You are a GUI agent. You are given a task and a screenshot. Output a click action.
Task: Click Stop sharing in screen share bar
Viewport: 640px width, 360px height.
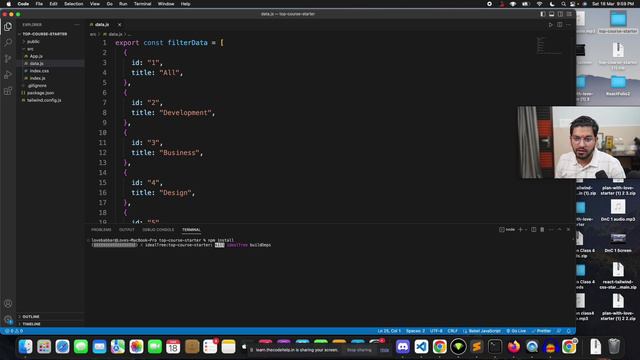[359, 350]
